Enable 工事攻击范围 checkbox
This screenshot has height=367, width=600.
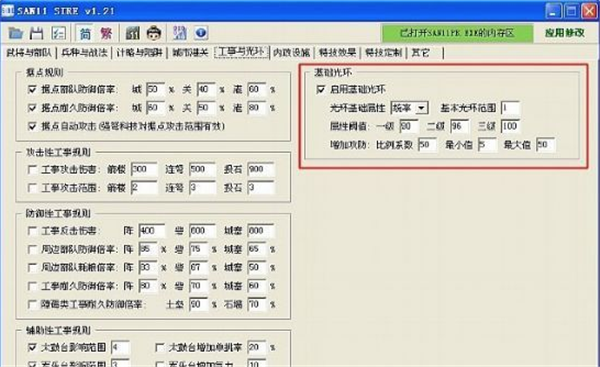pos(33,188)
